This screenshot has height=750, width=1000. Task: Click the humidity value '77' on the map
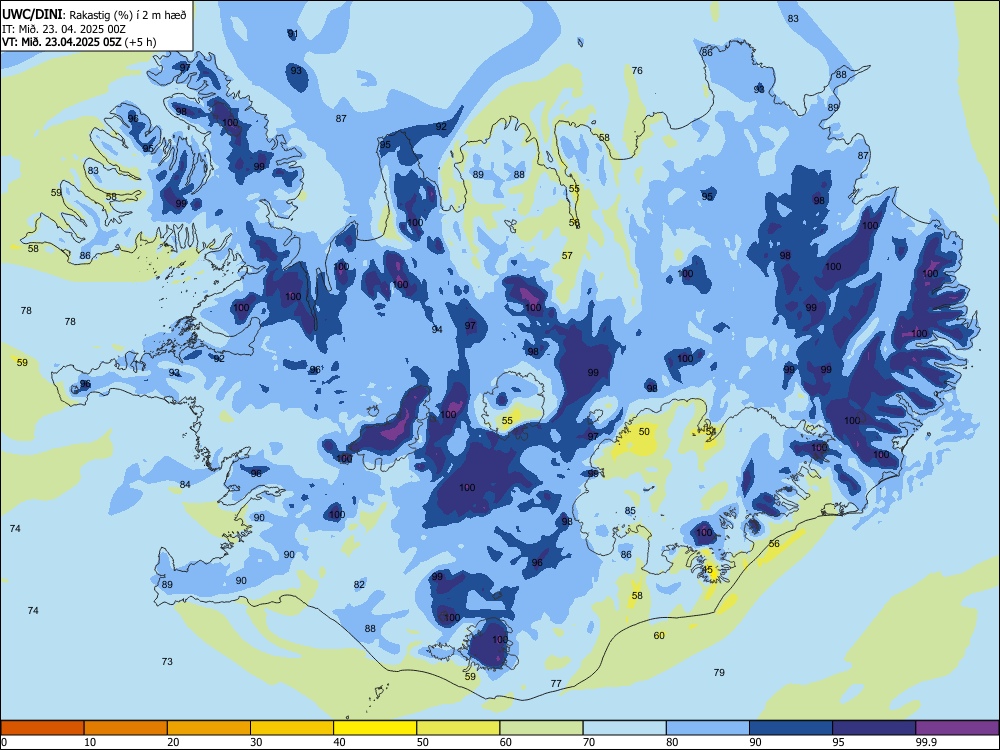556,684
